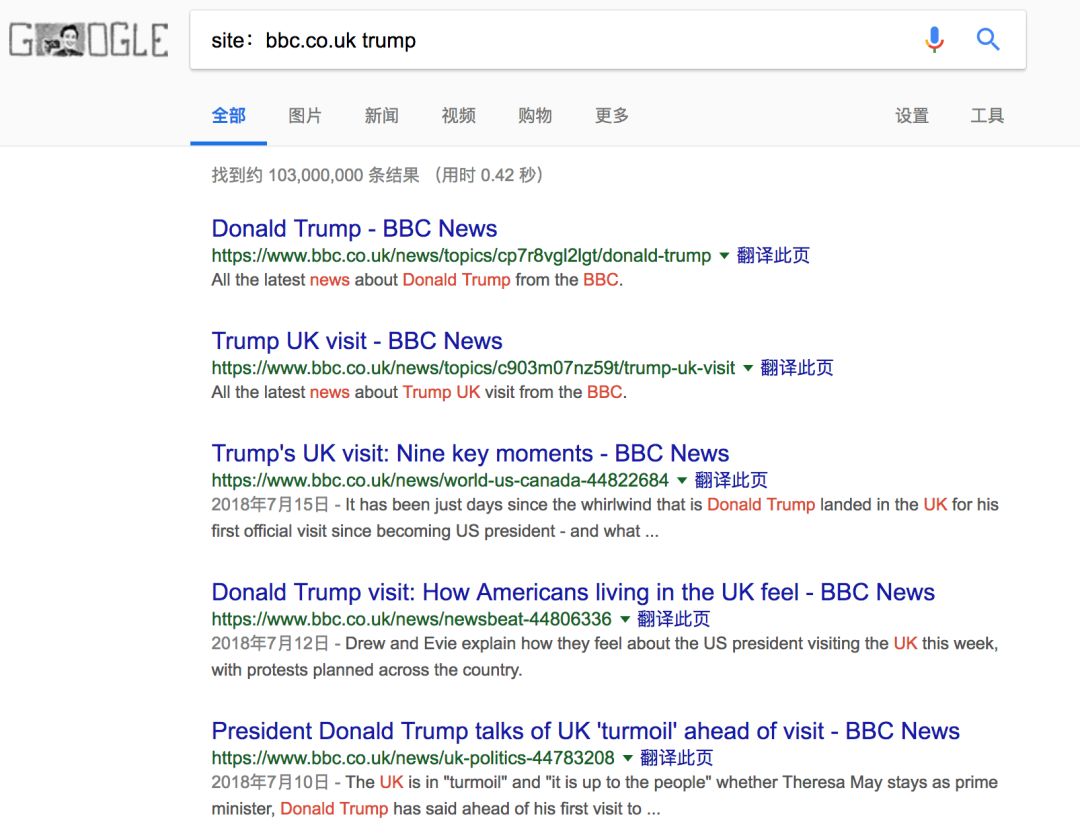Open 'Donald Trump - BBC News' result

tap(354, 228)
